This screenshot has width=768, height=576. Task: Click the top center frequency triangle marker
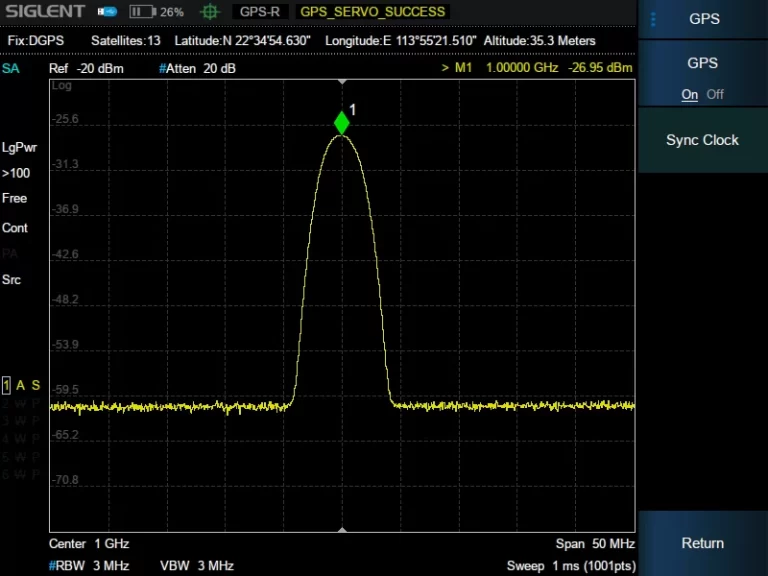[342, 81]
